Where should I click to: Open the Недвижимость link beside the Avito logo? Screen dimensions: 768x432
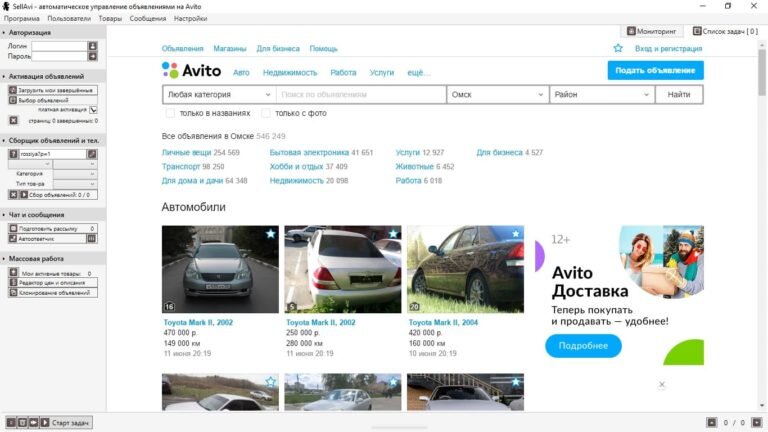[x=290, y=72]
